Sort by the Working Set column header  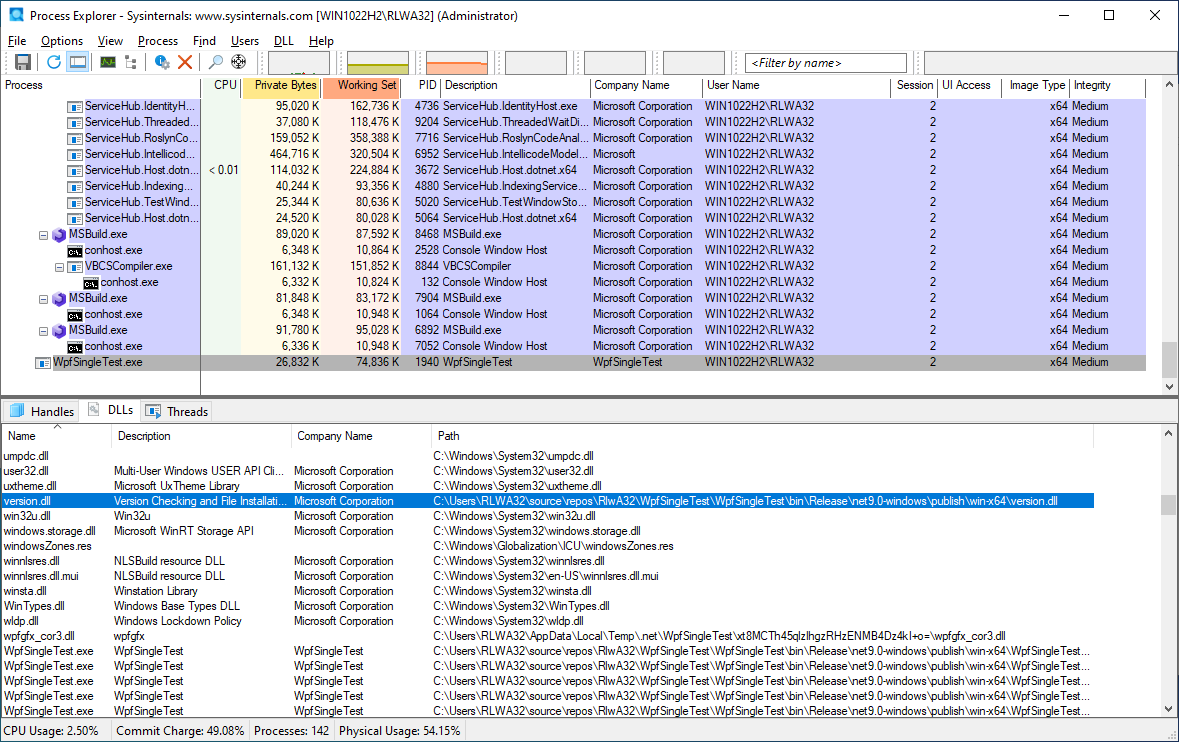pos(362,86)
